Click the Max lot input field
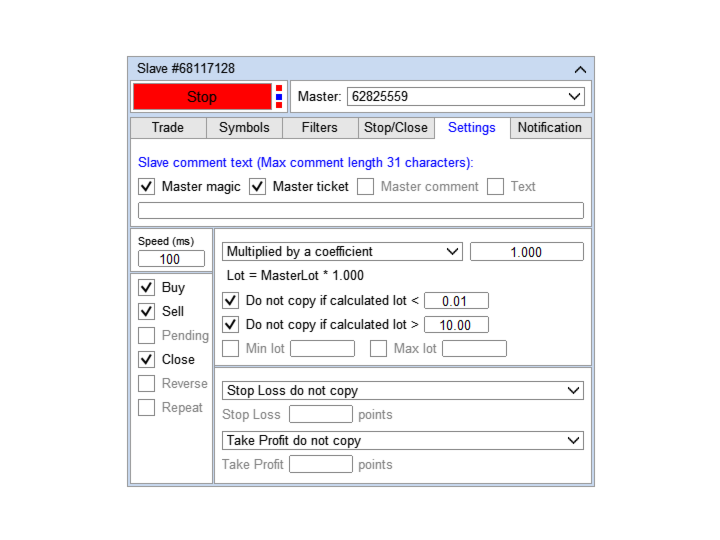The height and width of the screenshot is (540, 720). (474, 349)
